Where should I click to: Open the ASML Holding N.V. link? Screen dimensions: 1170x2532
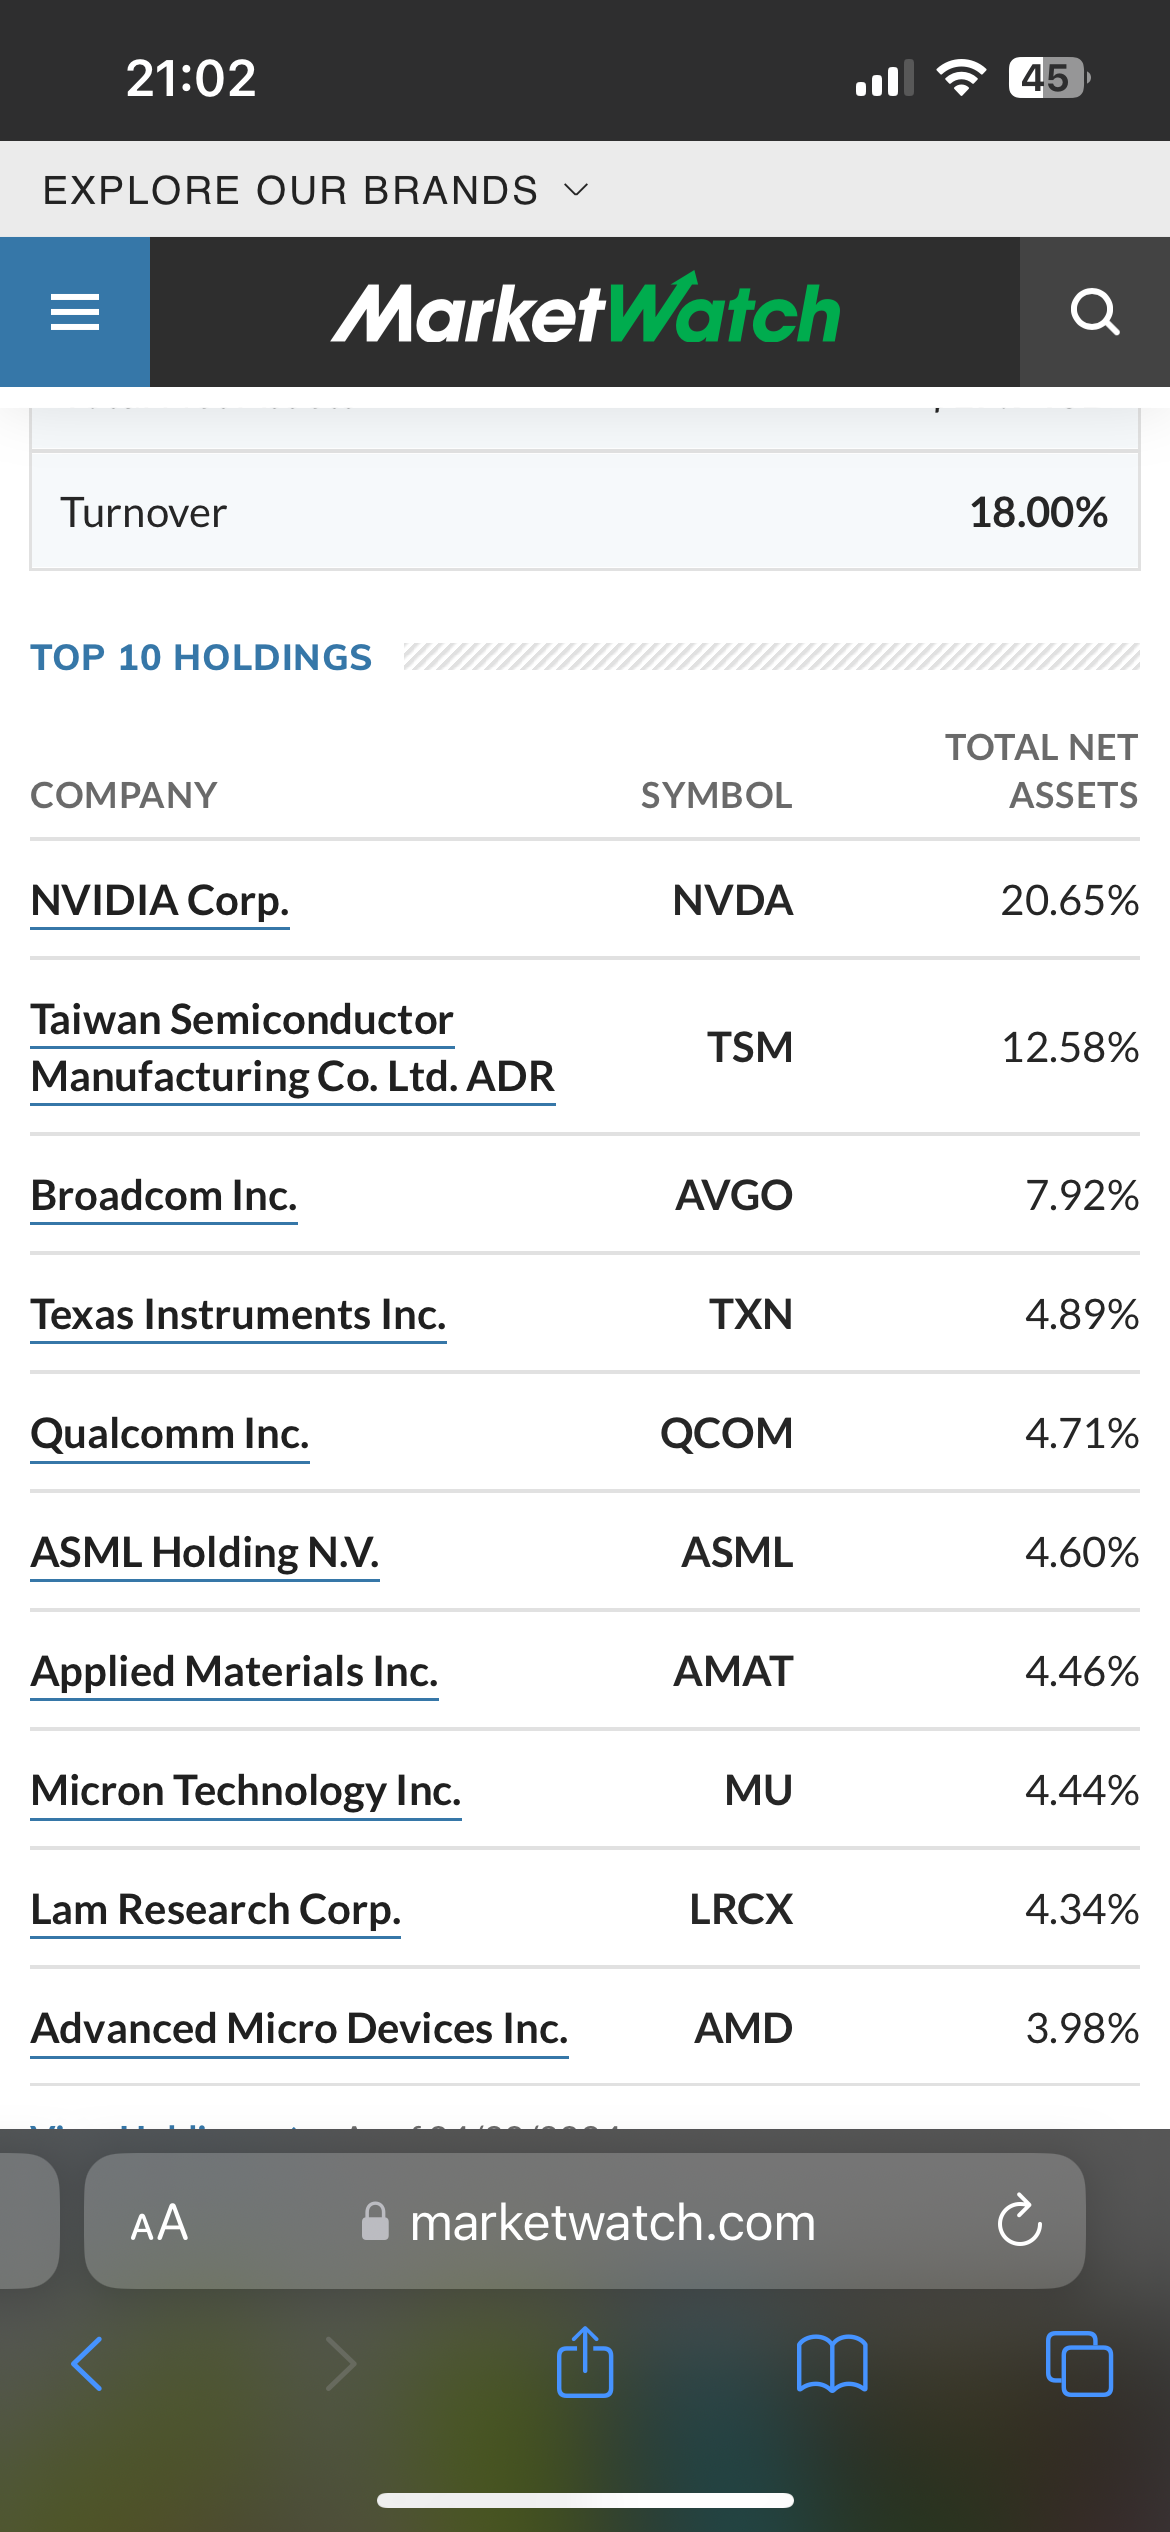[x=205, y=1553]
